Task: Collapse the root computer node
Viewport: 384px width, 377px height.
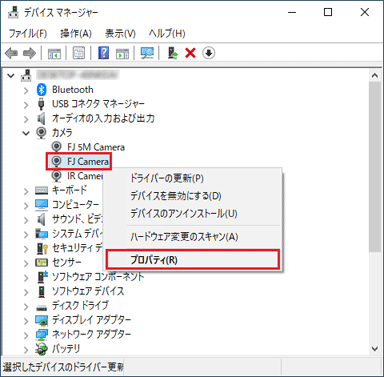Action: coord(11,76)
